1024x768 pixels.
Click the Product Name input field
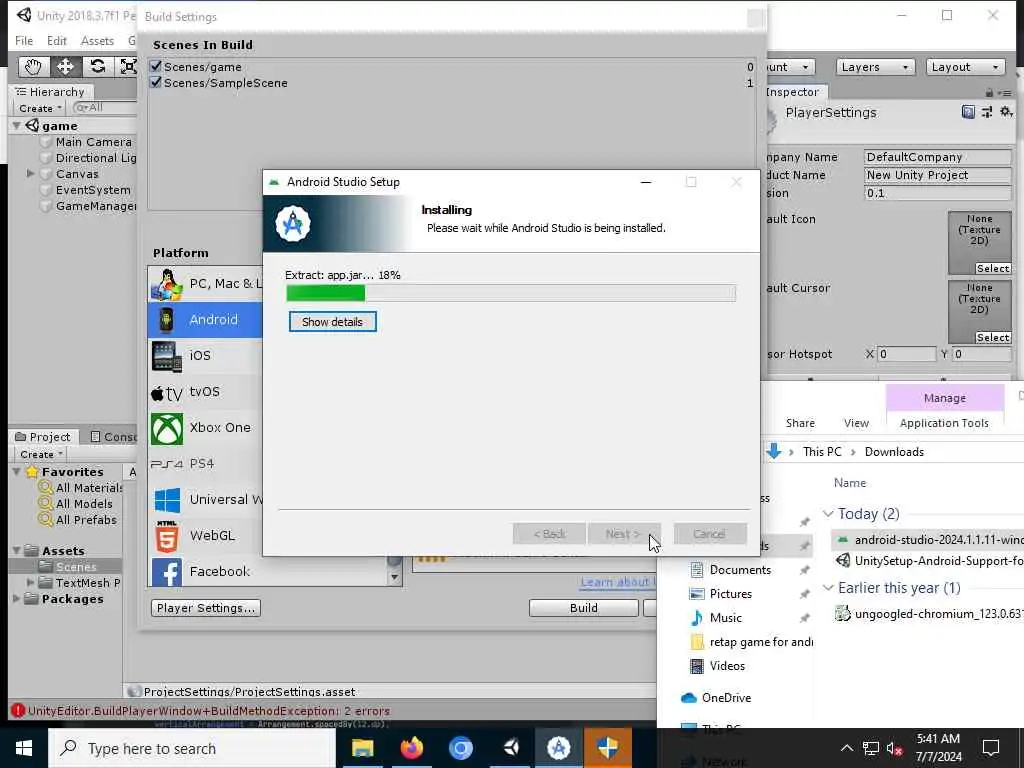click(x=938, y=175)
